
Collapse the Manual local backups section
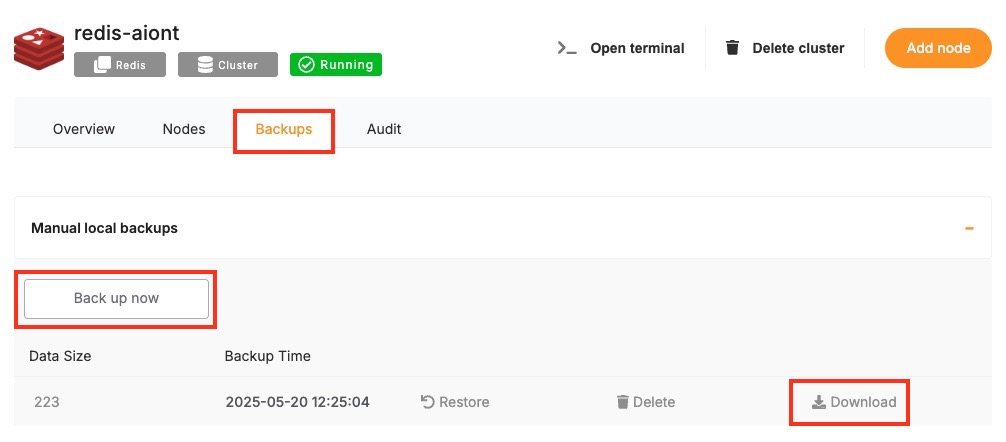tap(968, 228)
